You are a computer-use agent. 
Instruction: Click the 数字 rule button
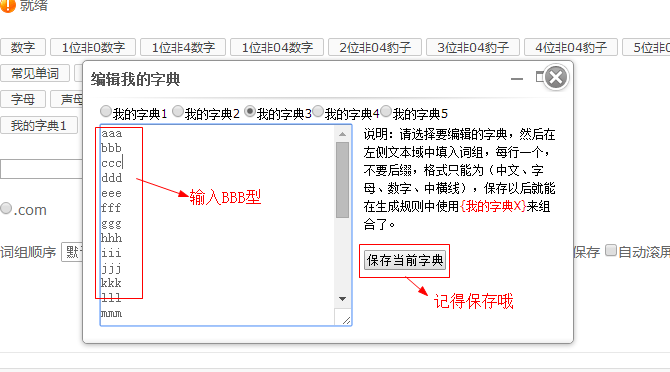(x=23, y=47)
